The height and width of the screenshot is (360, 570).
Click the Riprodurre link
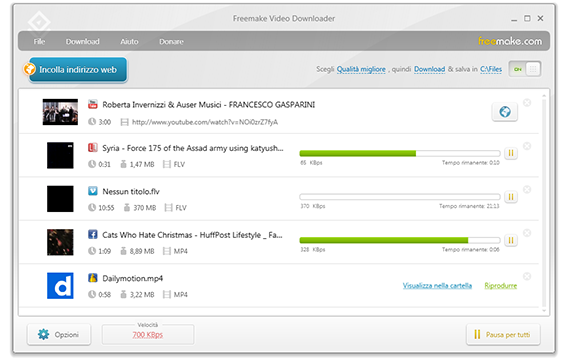click(501, 285)
